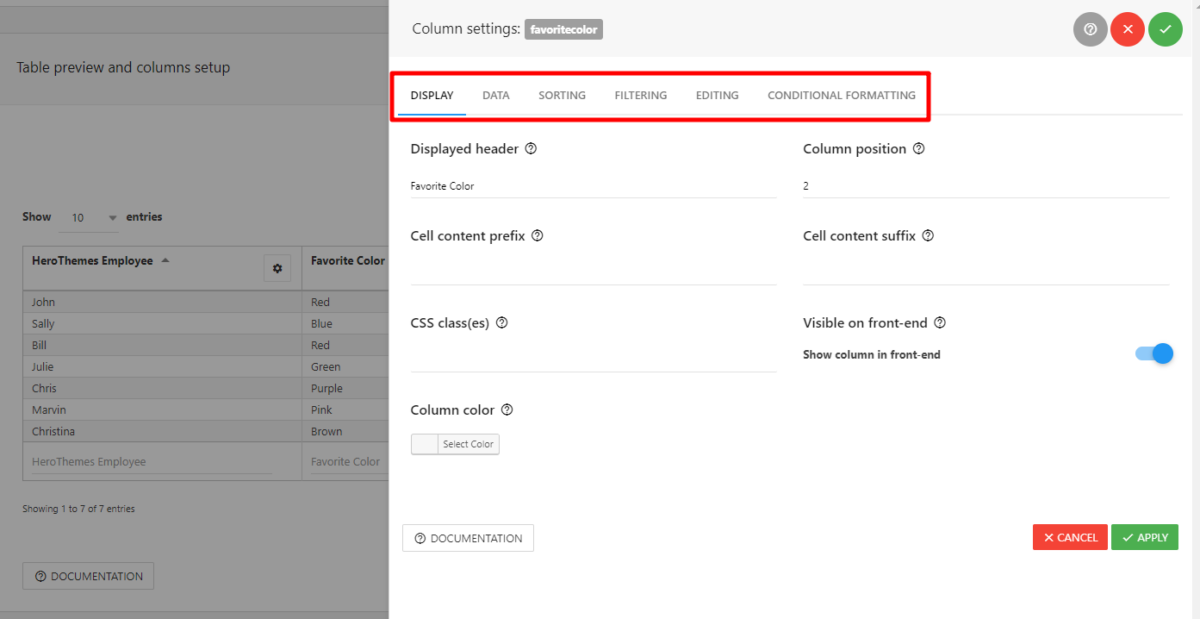1200x619 pixels.
Task: Open the gear settings icon on HeroThemes Employee column
Action: coord(277,267)
